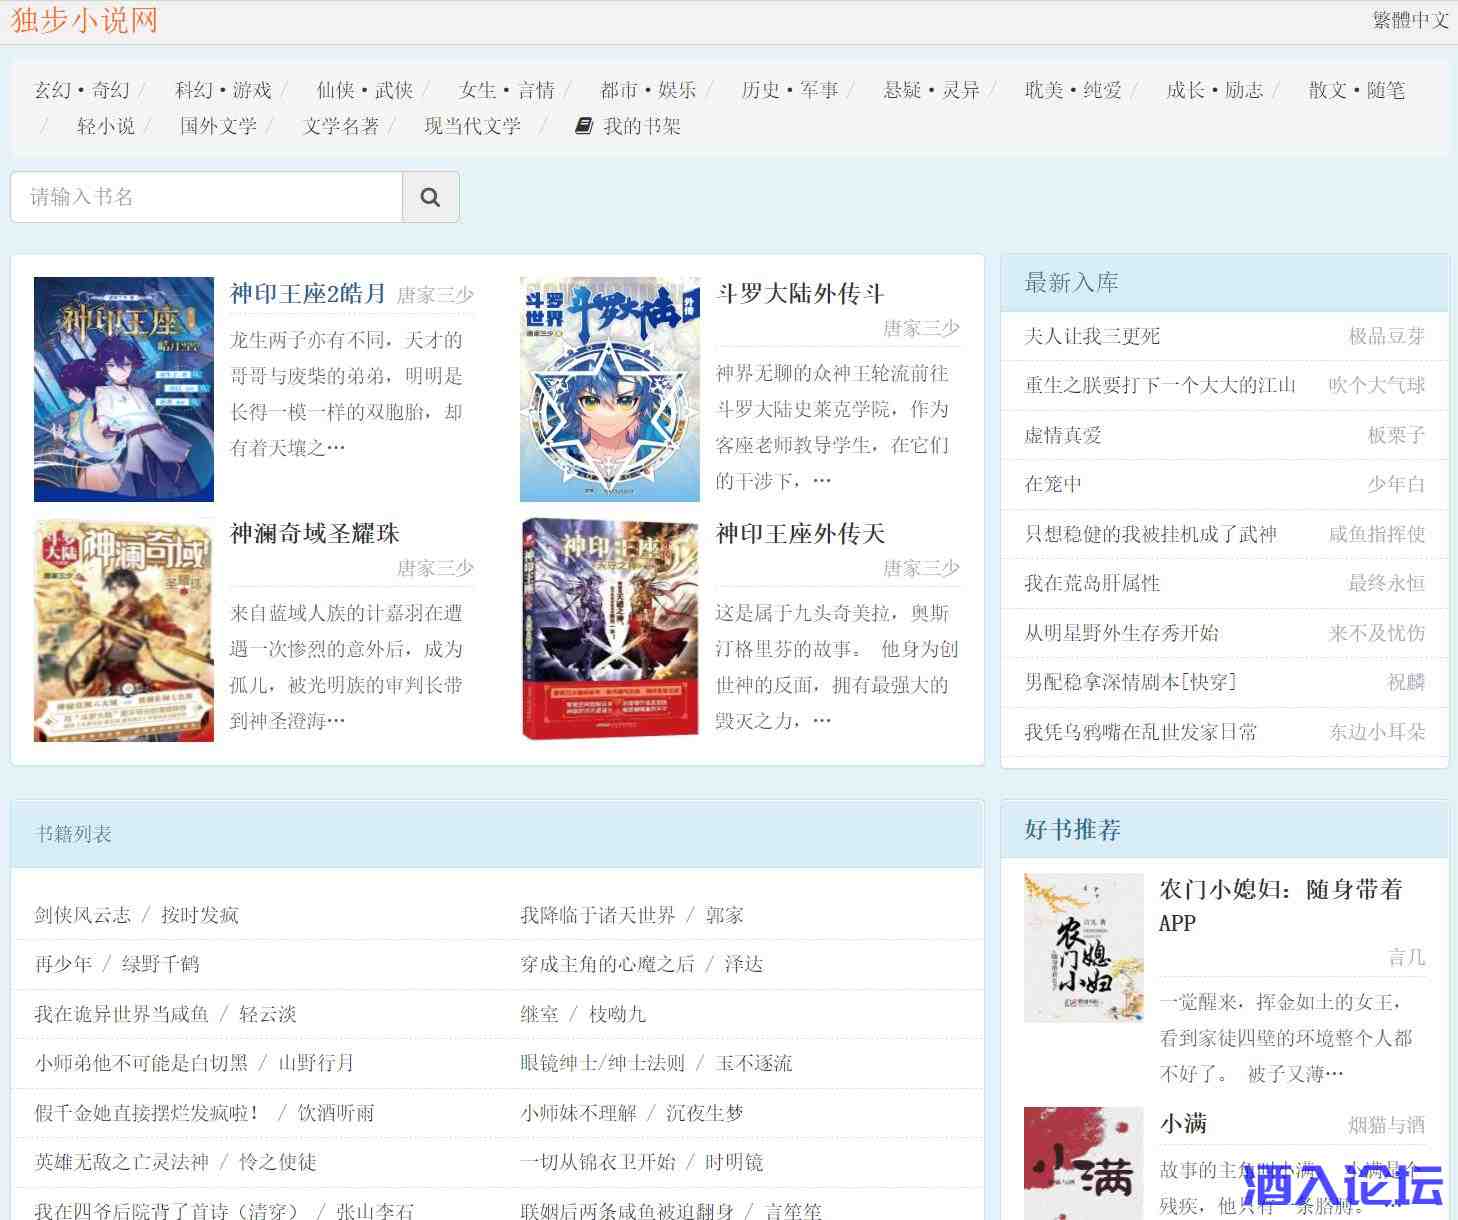Open 夫人让我三更死 in 最新入库

(x=1092, y=336)
